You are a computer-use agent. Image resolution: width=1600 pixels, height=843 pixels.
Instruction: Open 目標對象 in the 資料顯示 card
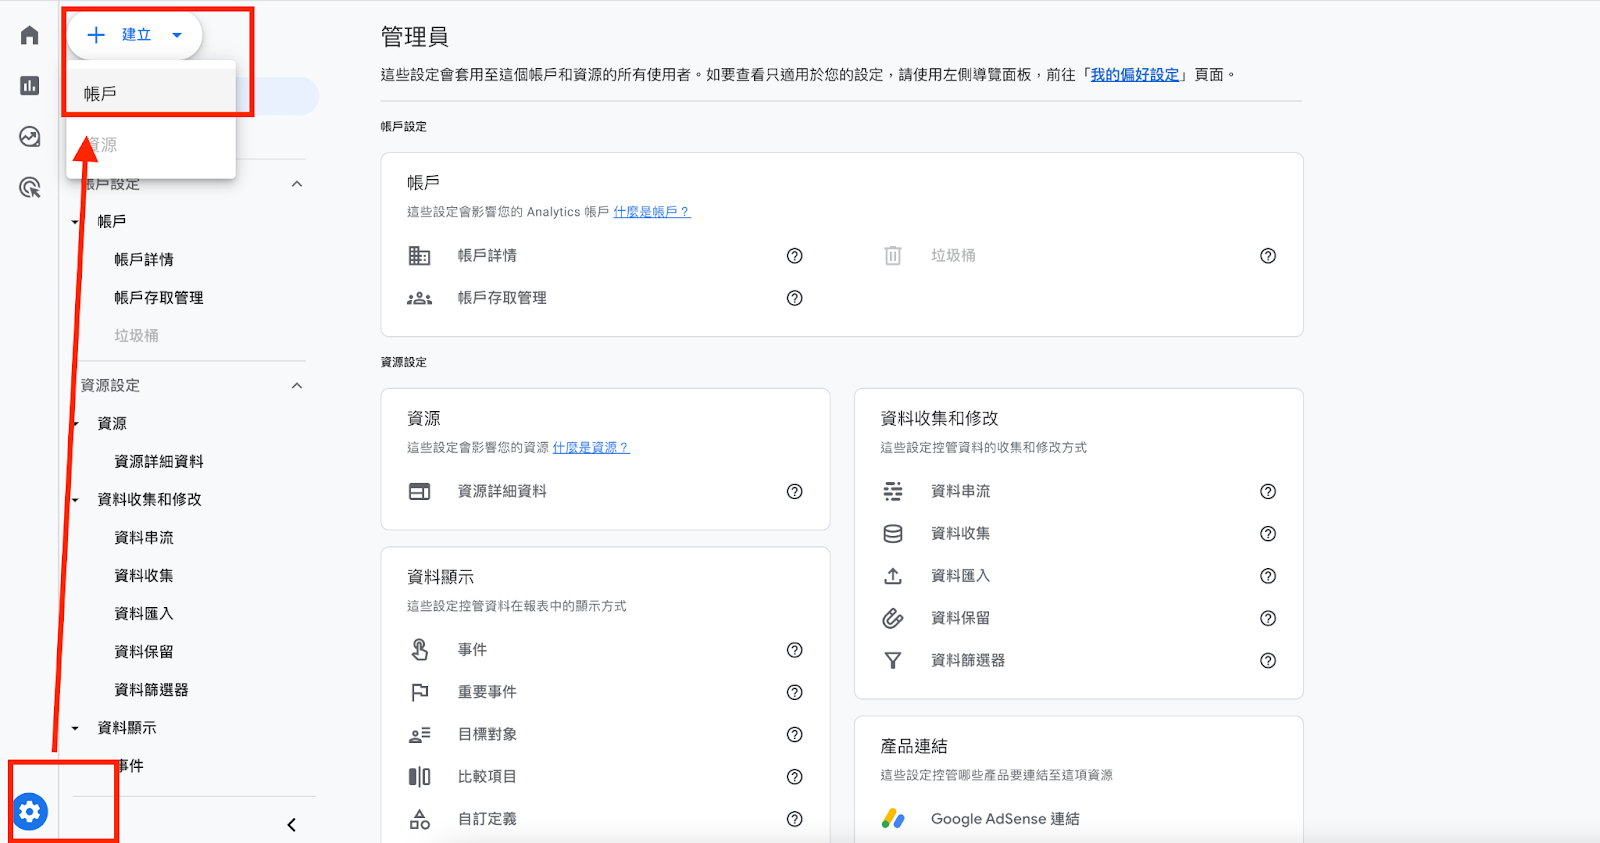tap(487, 735)
